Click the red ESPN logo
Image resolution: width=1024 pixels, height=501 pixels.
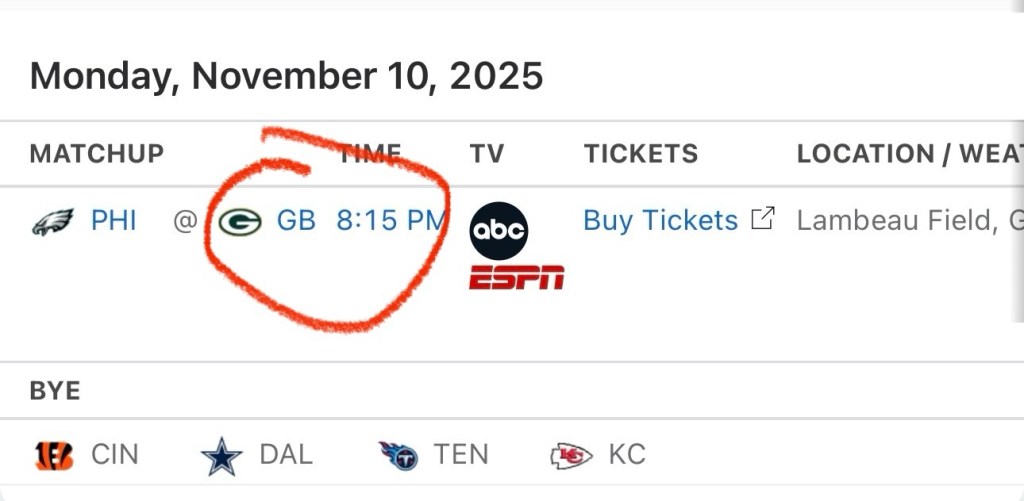click(516, 278)
